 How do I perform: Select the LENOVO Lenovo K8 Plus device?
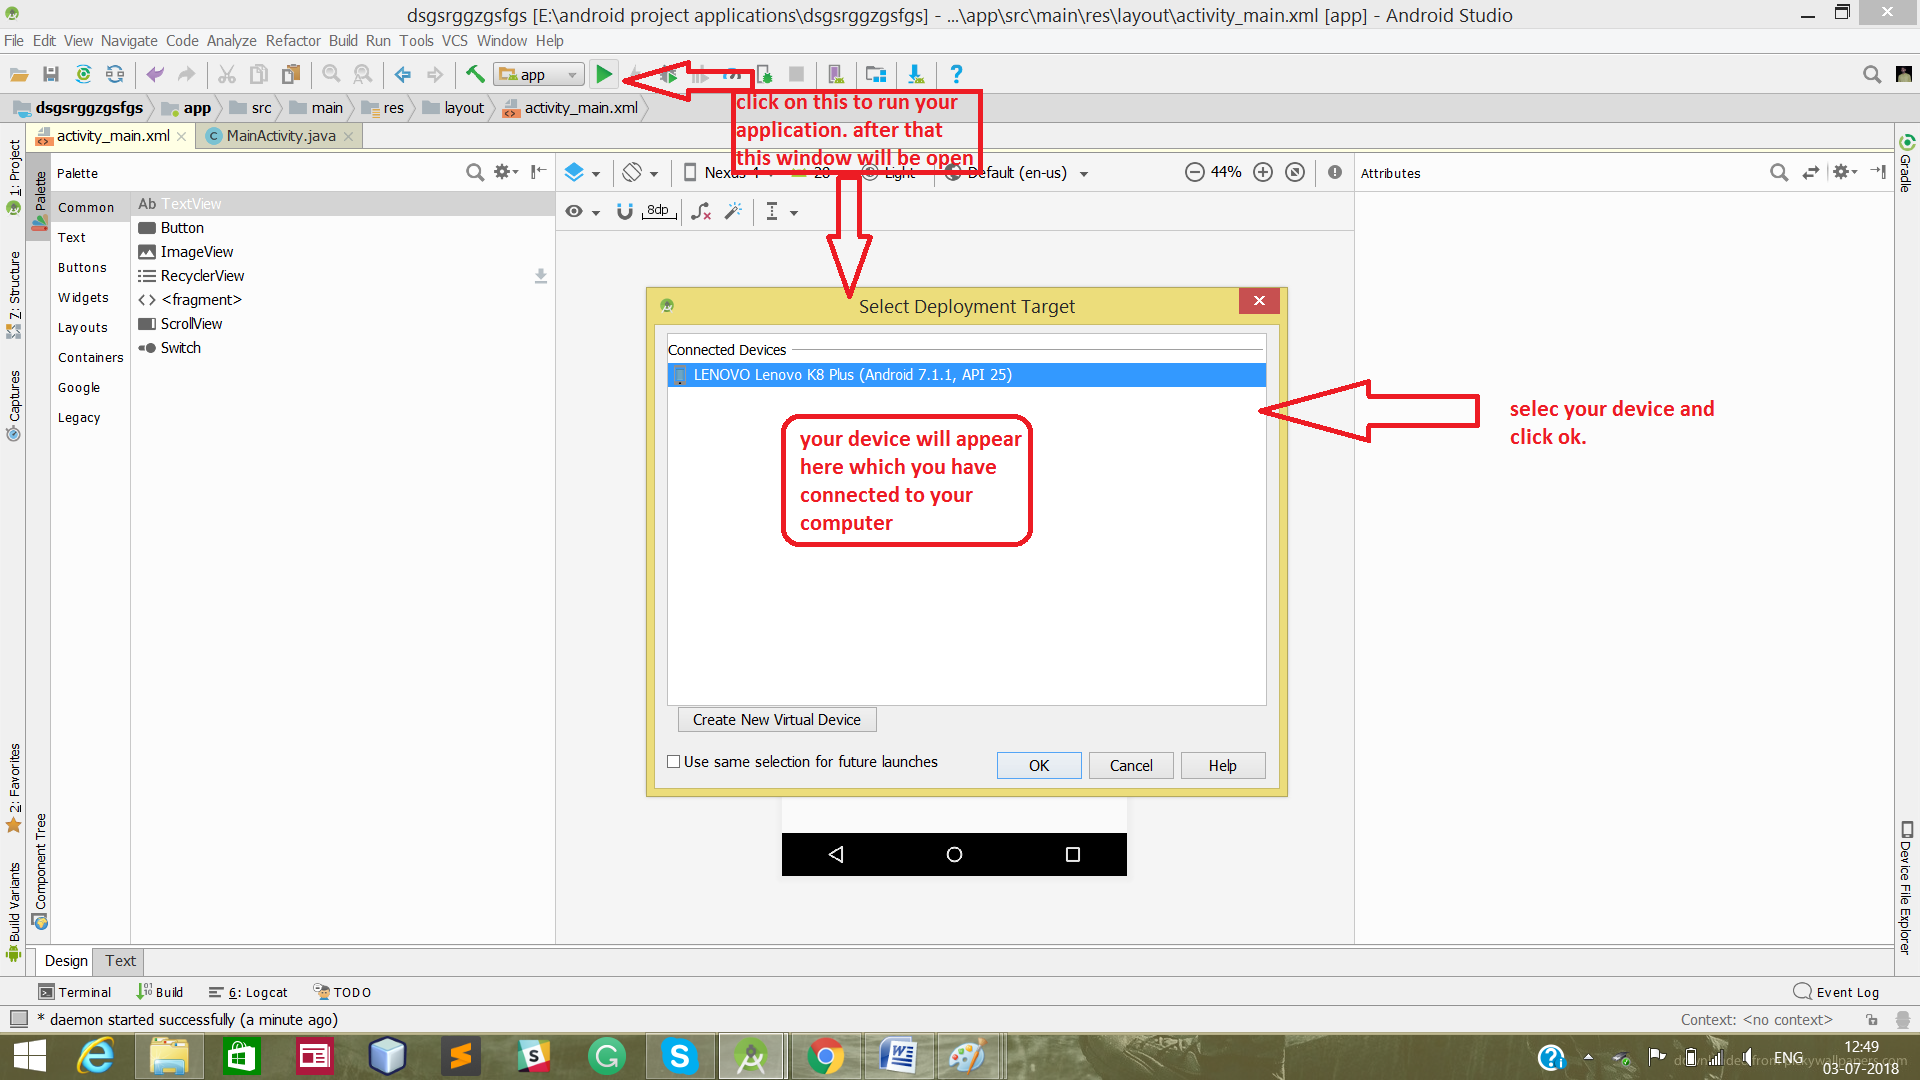coord(966,375)
